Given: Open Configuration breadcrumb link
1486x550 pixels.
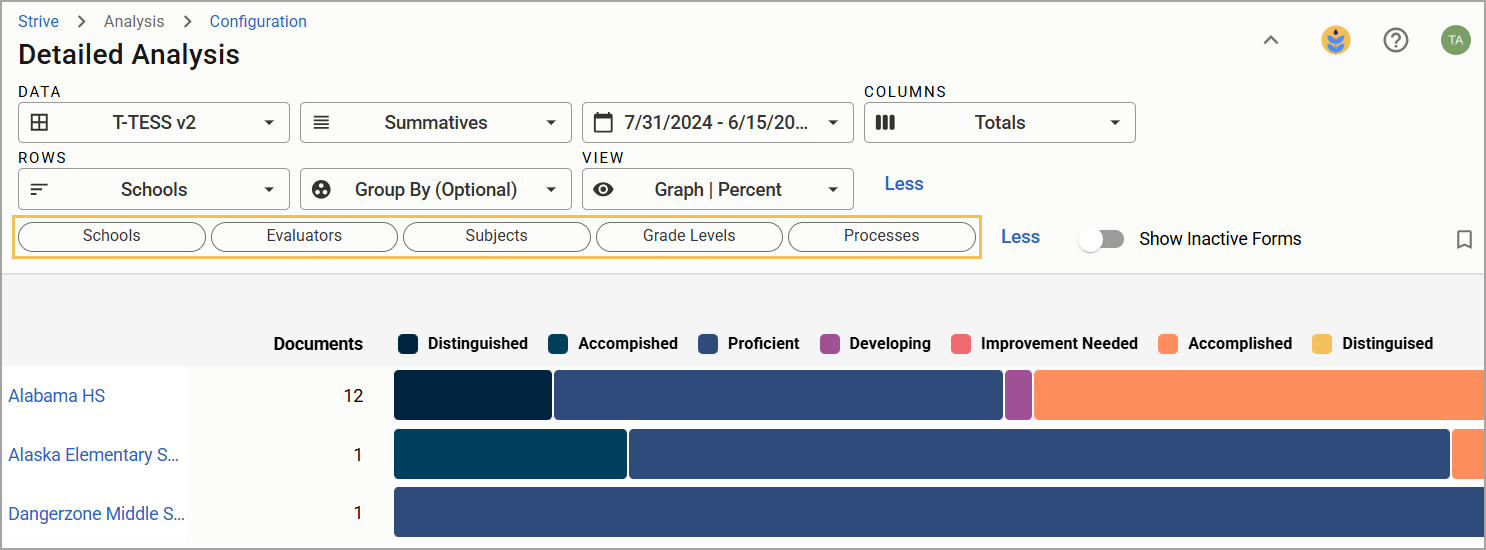Looking at the screenshot, I should pyautogui.click(x=258, y=21).
